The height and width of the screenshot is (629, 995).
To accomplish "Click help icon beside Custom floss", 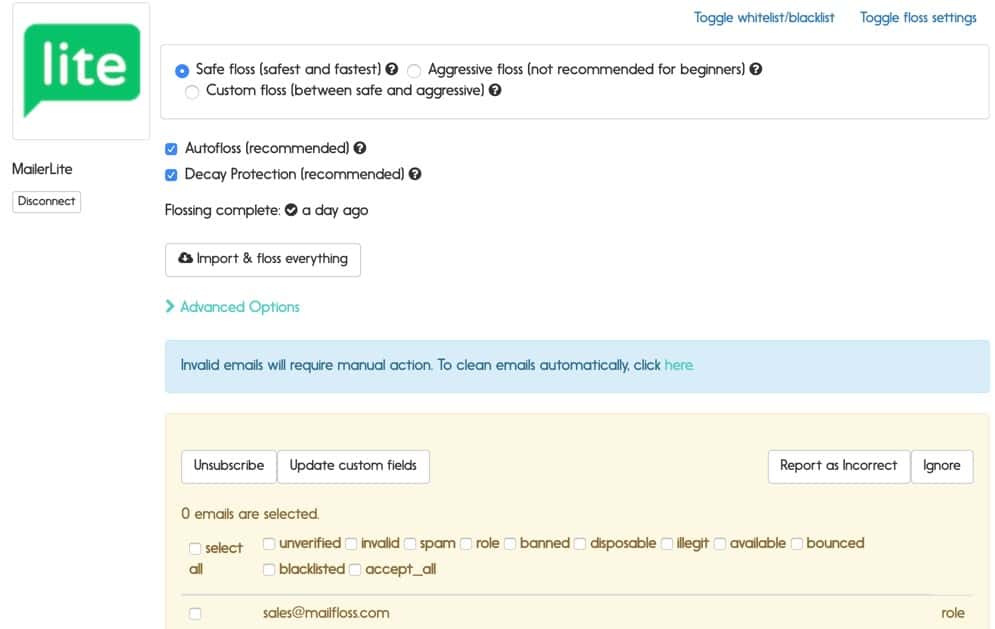I will (x=495, y=90).
